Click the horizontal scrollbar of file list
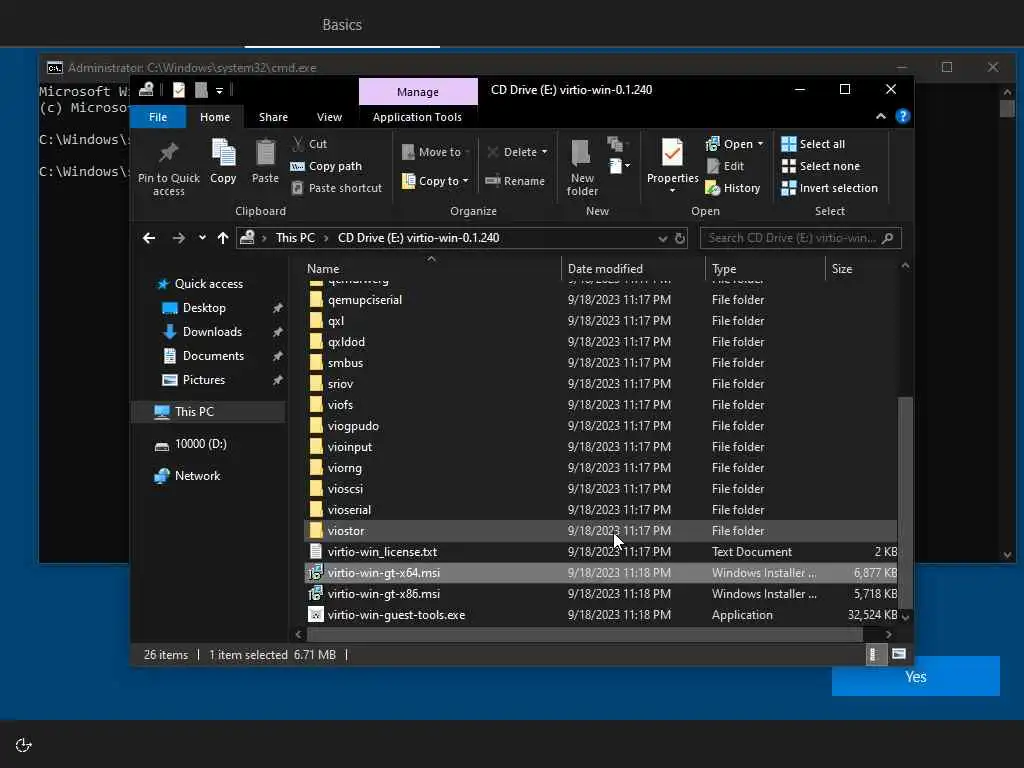 coord(585,634)
